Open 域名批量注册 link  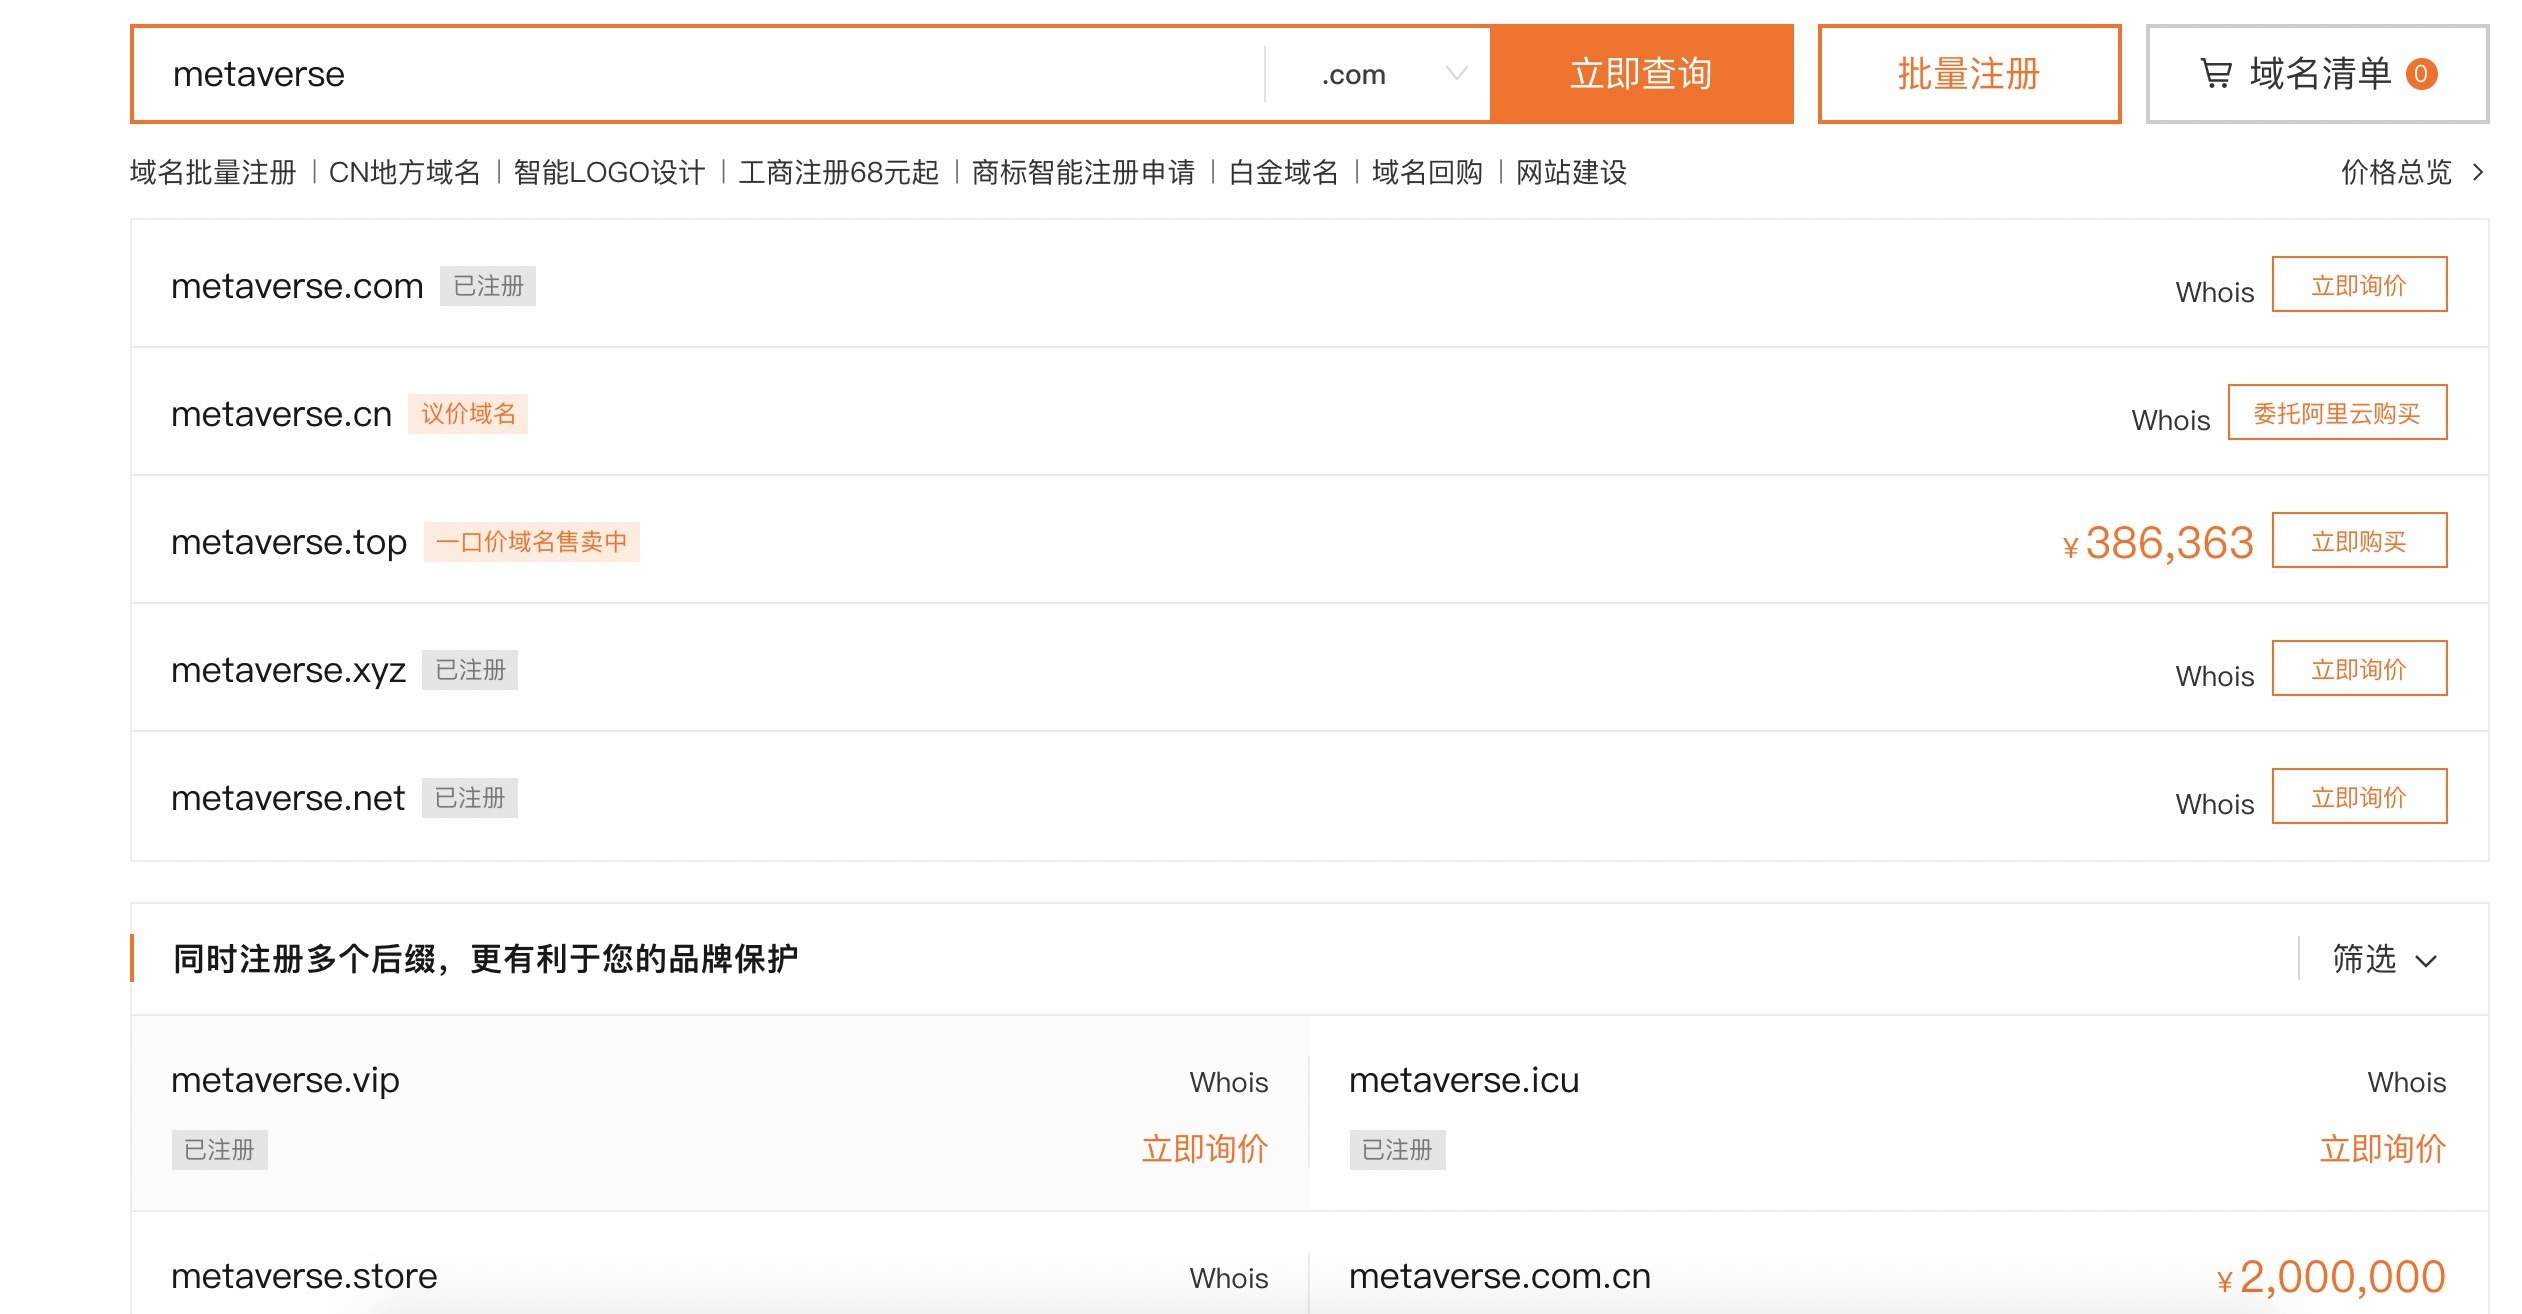(213, 173)
